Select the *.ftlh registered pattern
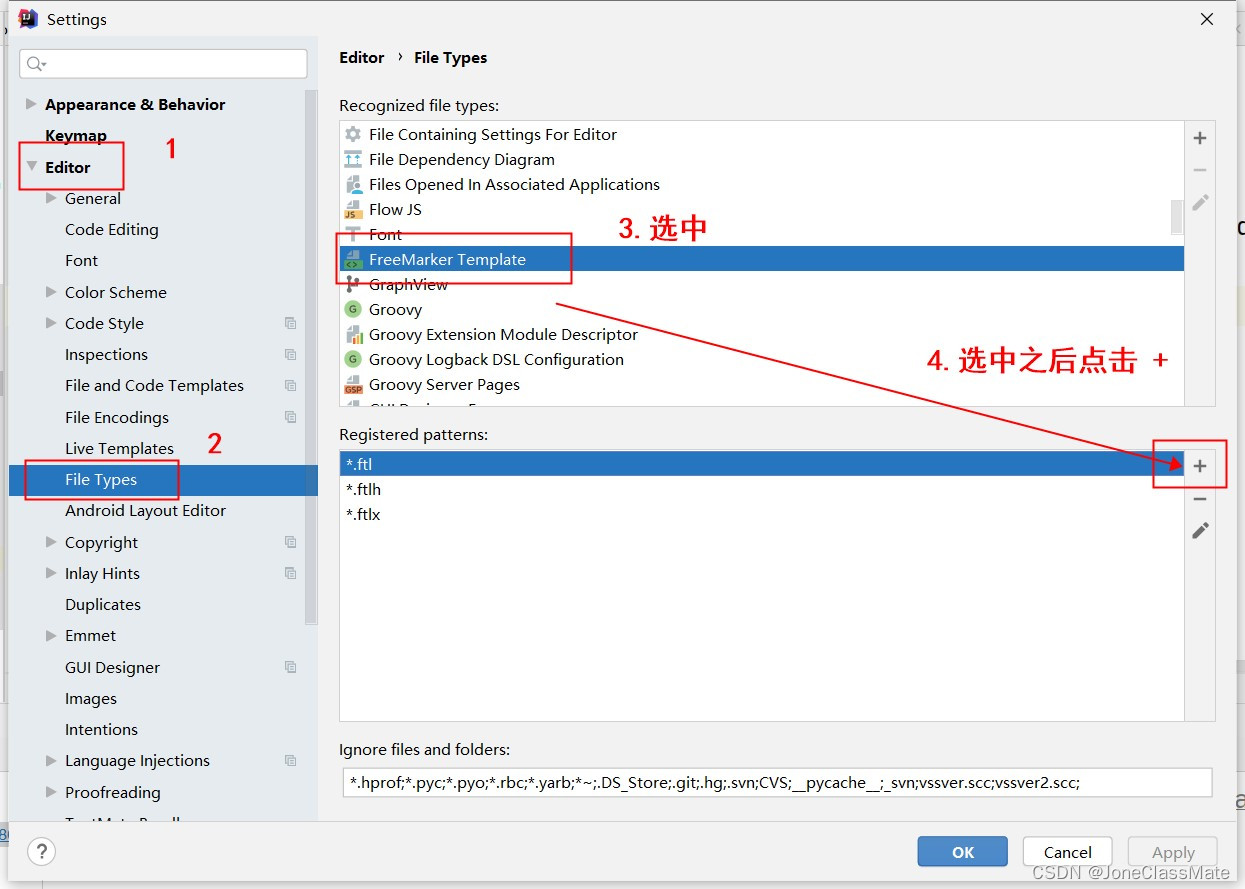Viewport: 1245px width, 889px height. [x=363, y=489]
